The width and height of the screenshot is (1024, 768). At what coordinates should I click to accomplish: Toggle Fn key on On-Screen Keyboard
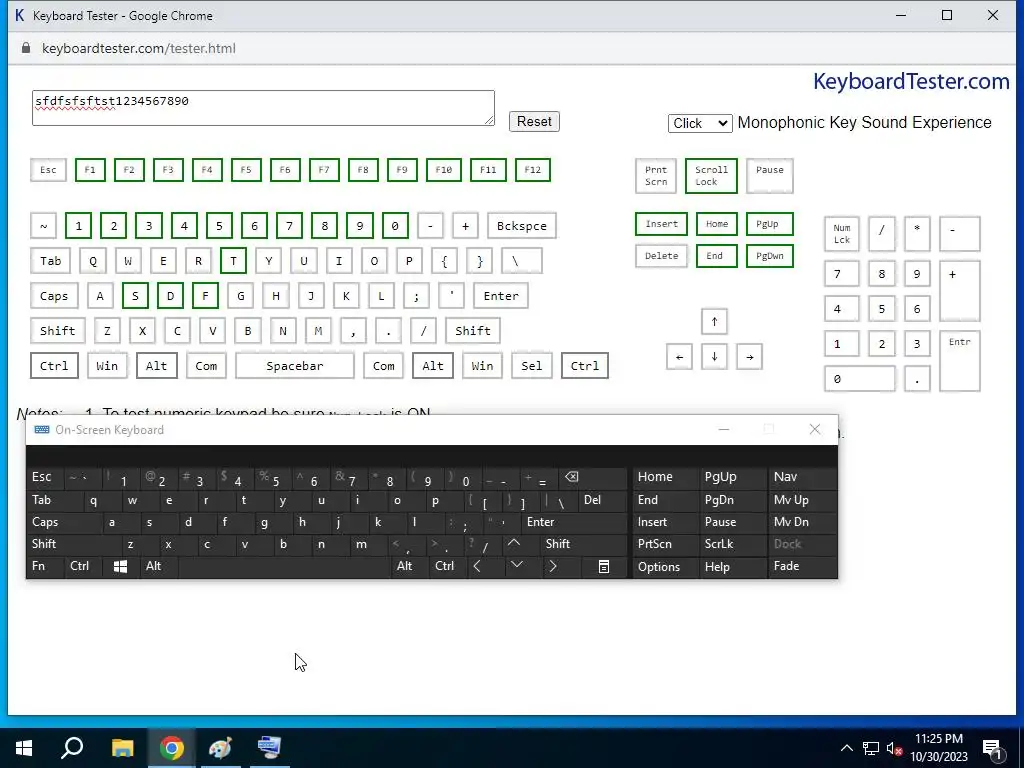(45, 566)
